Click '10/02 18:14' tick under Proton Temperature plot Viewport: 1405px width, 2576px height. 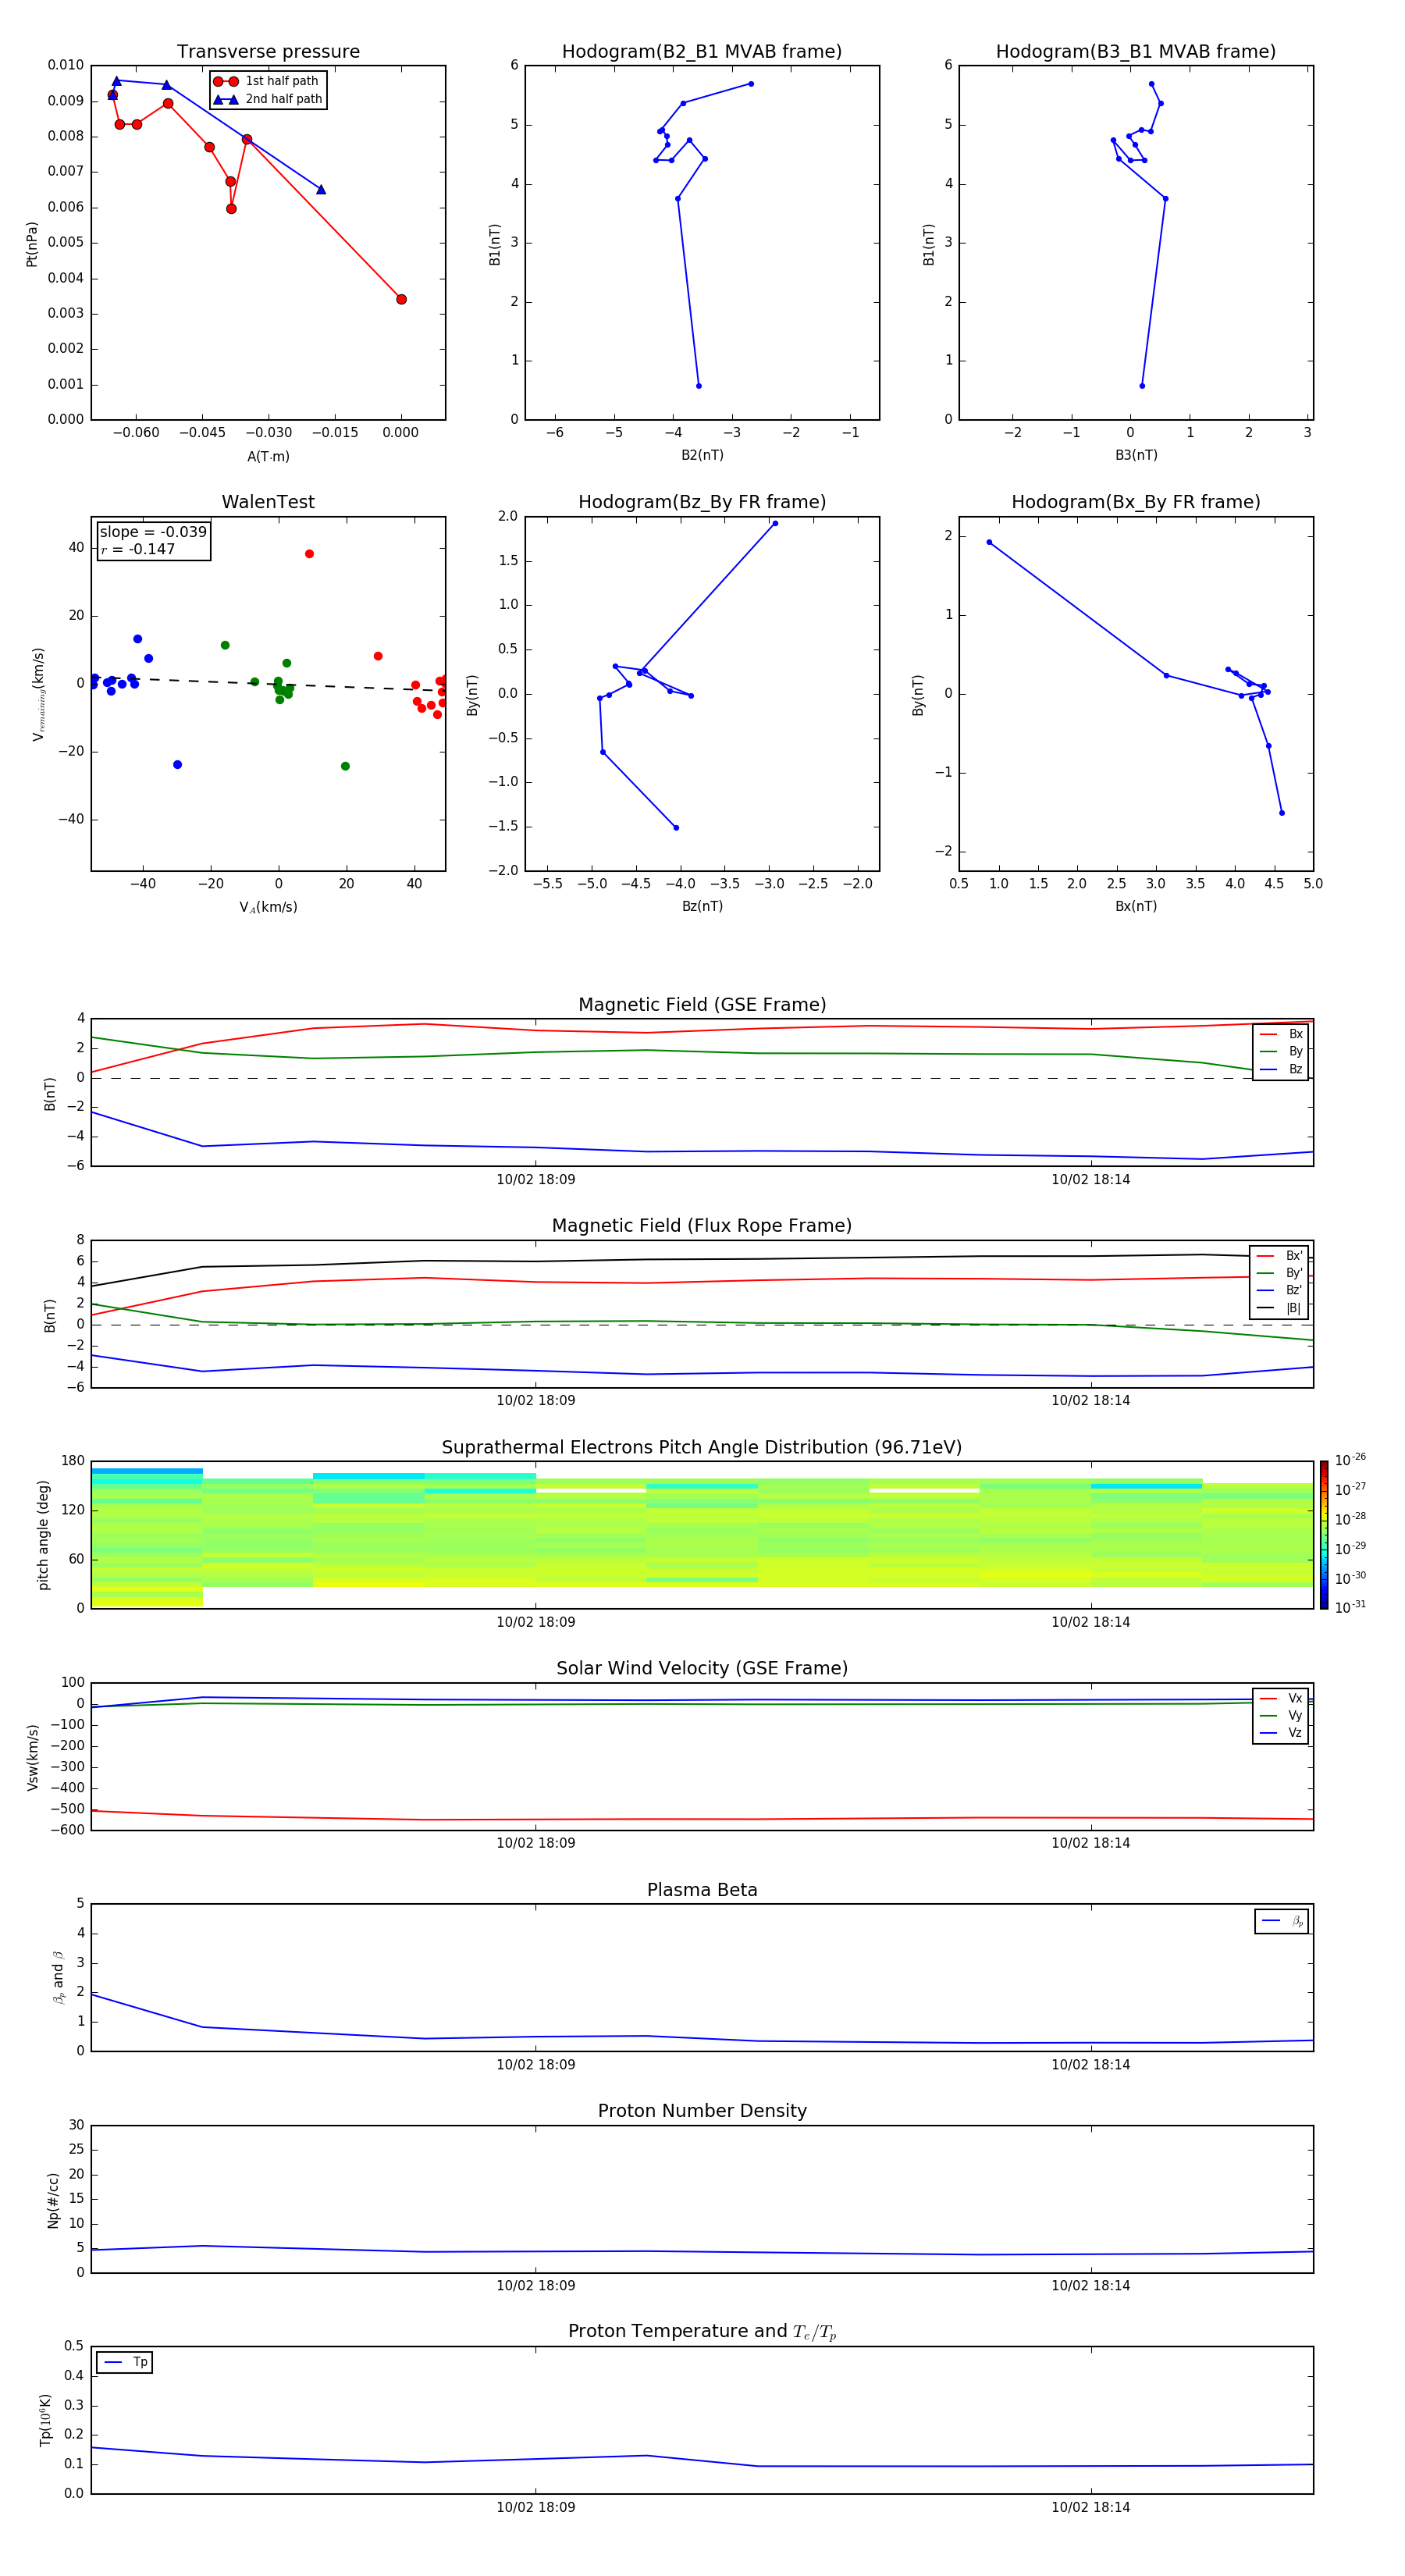pos(1090,2507)
